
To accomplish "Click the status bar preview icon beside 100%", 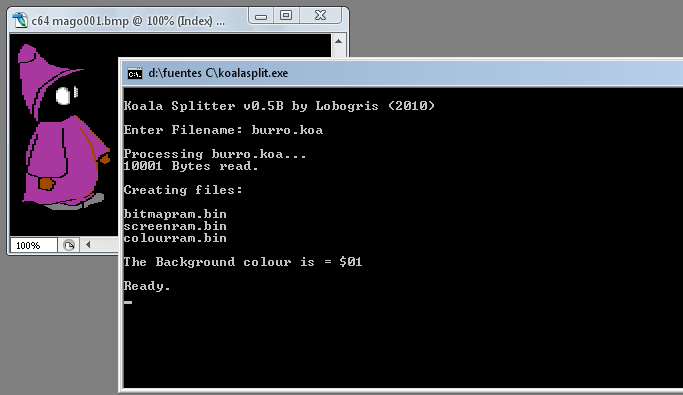I will (69, 245).
